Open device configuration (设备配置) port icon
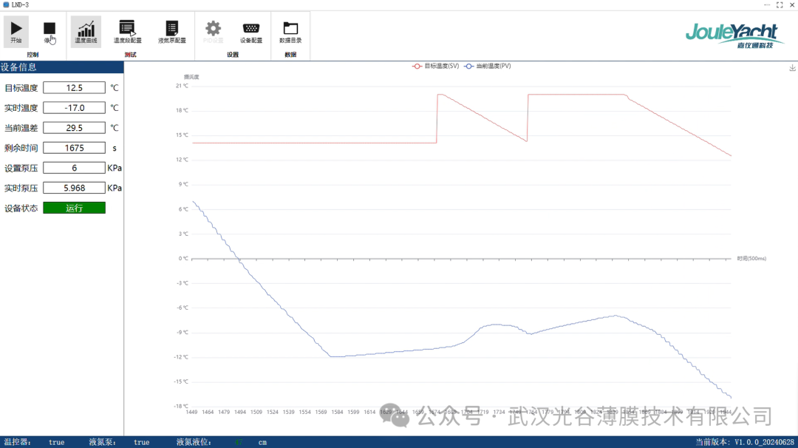Image resolution: width=798 pixels, height=448 pixels. point(251,31)
